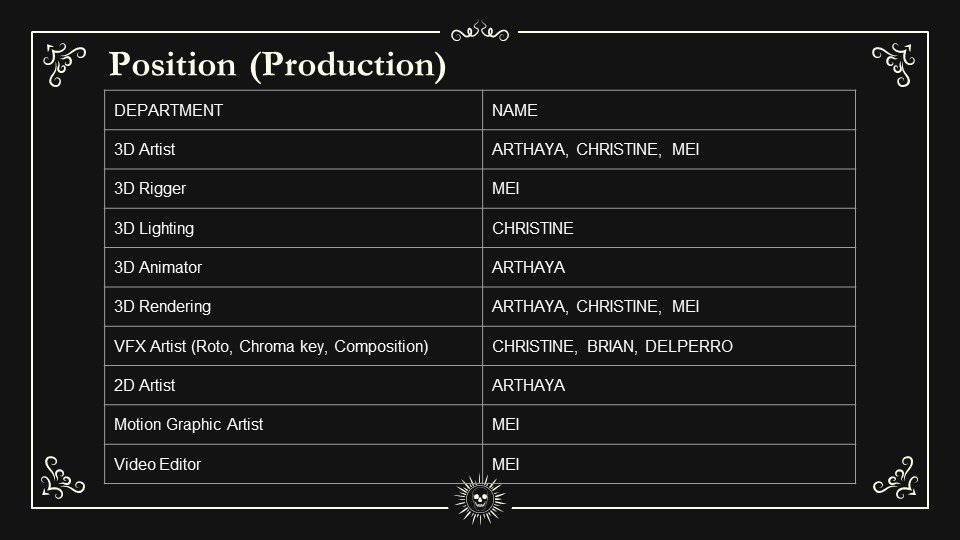Select the 3D Rendering cell
The image size is (960, 540).
[293, 307]
